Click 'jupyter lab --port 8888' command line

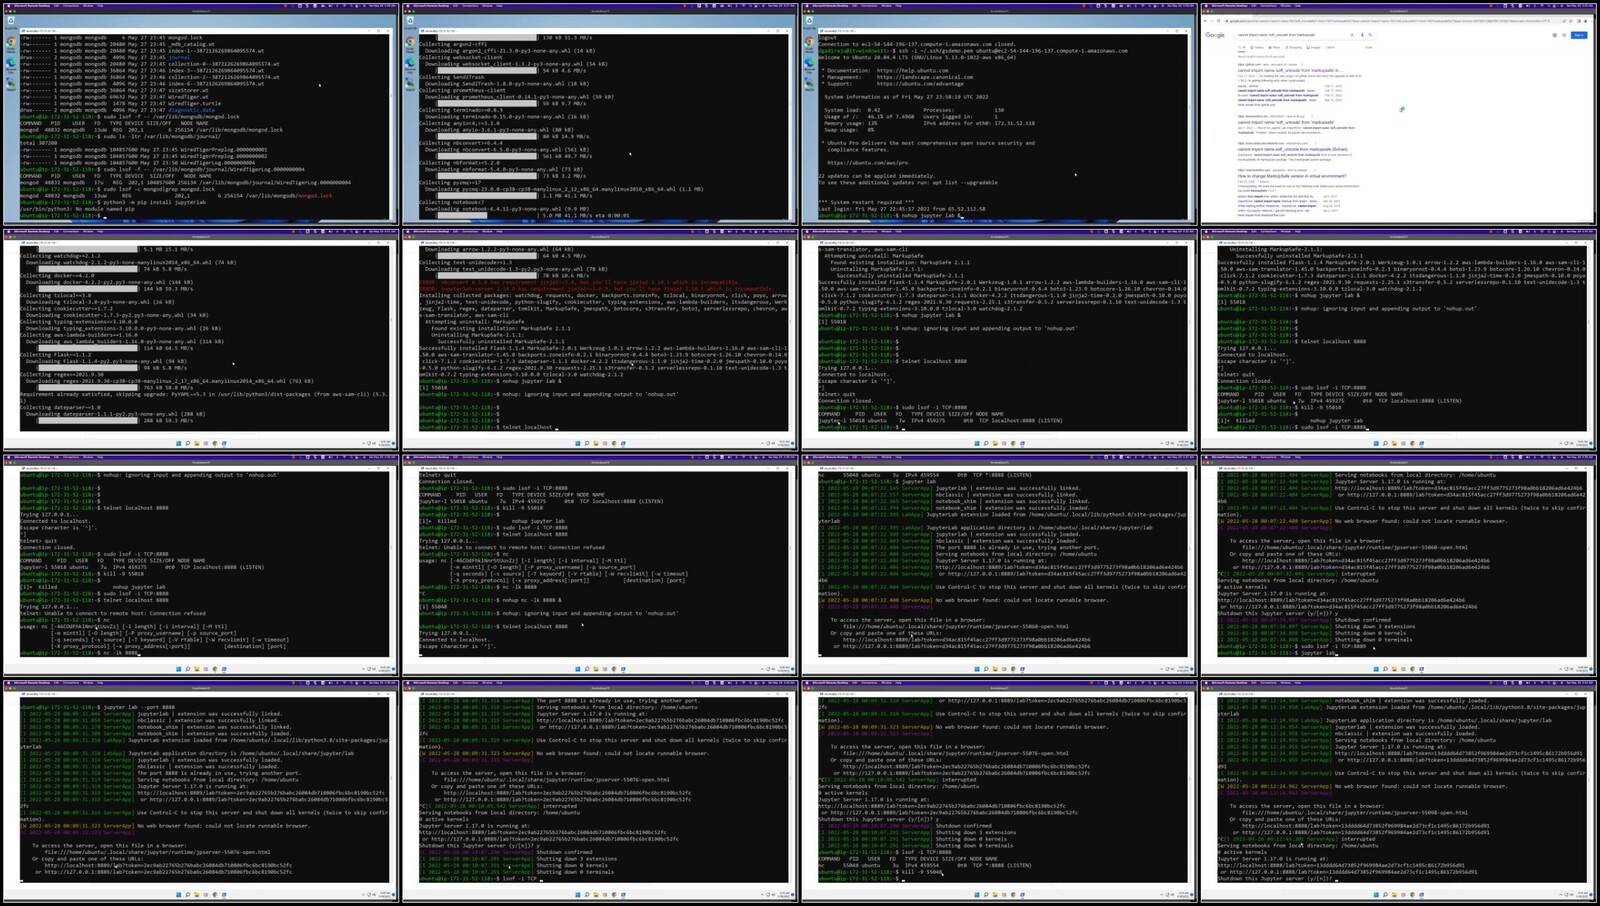point(98,707)
